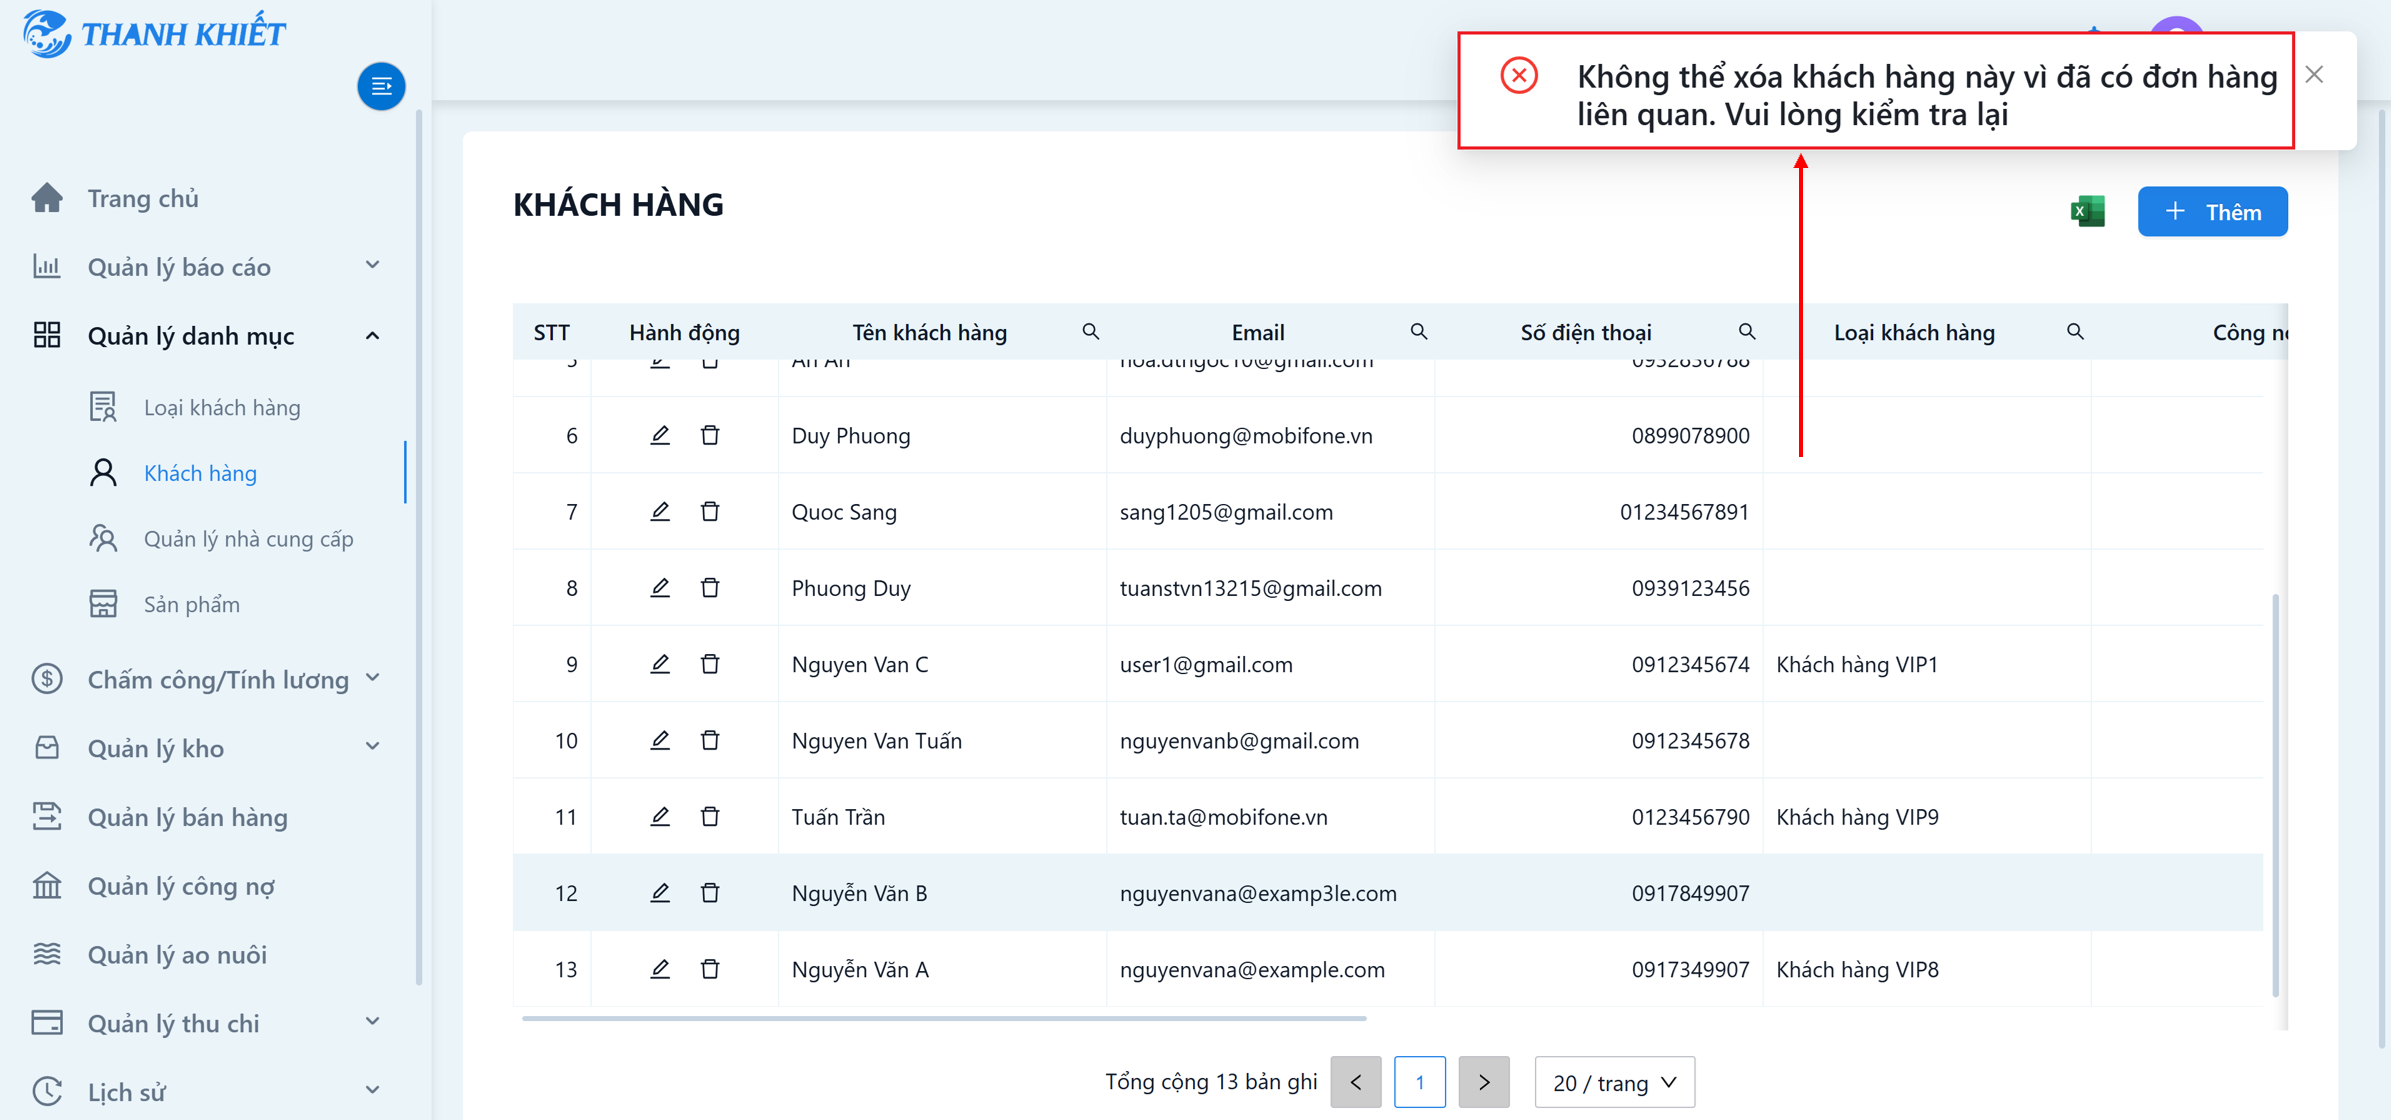Screen dimensions: 2391x1120
Task: Click Khách hàng VIP9 cell
Action: tap(1857, 816)
